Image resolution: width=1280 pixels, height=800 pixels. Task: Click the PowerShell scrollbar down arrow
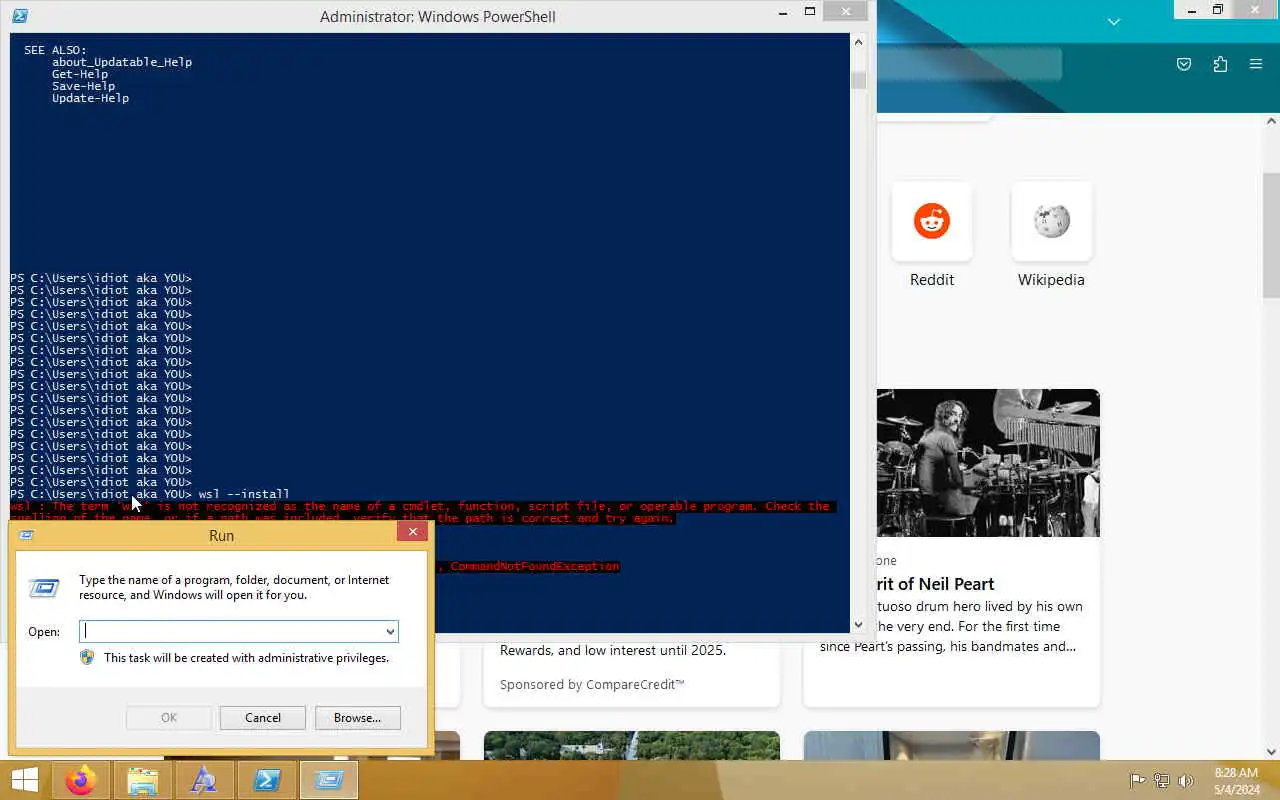coord(858,625)
